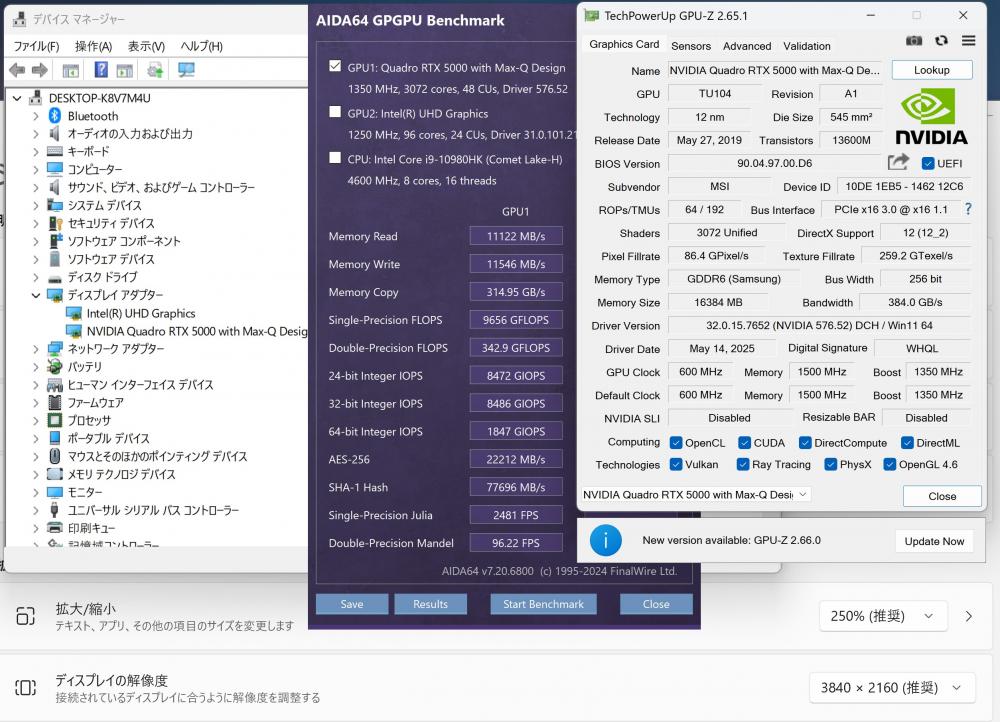Click the Update Now button
The image size is (1000, 722).
[x=934, y=541]
